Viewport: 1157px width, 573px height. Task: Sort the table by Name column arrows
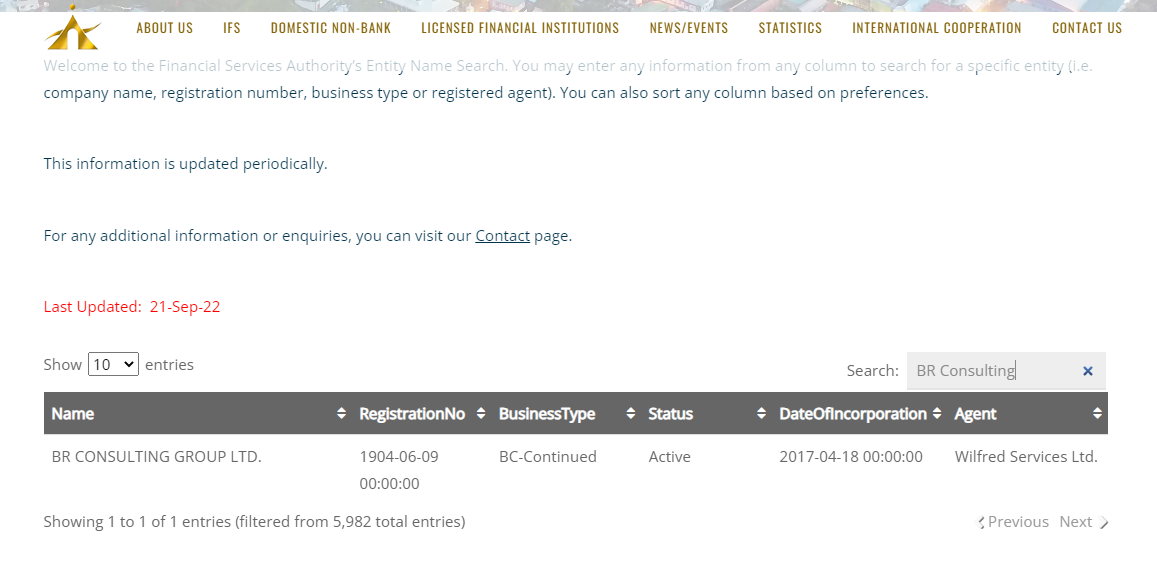341,414
